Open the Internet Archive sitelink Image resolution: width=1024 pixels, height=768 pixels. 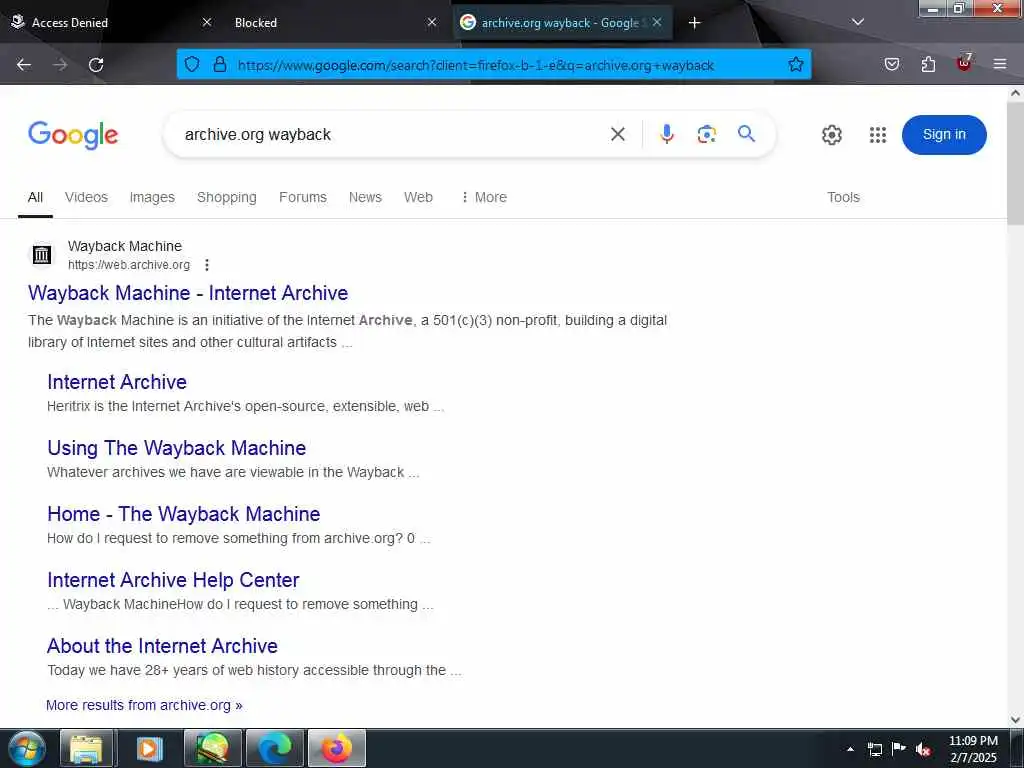(117, 382)
